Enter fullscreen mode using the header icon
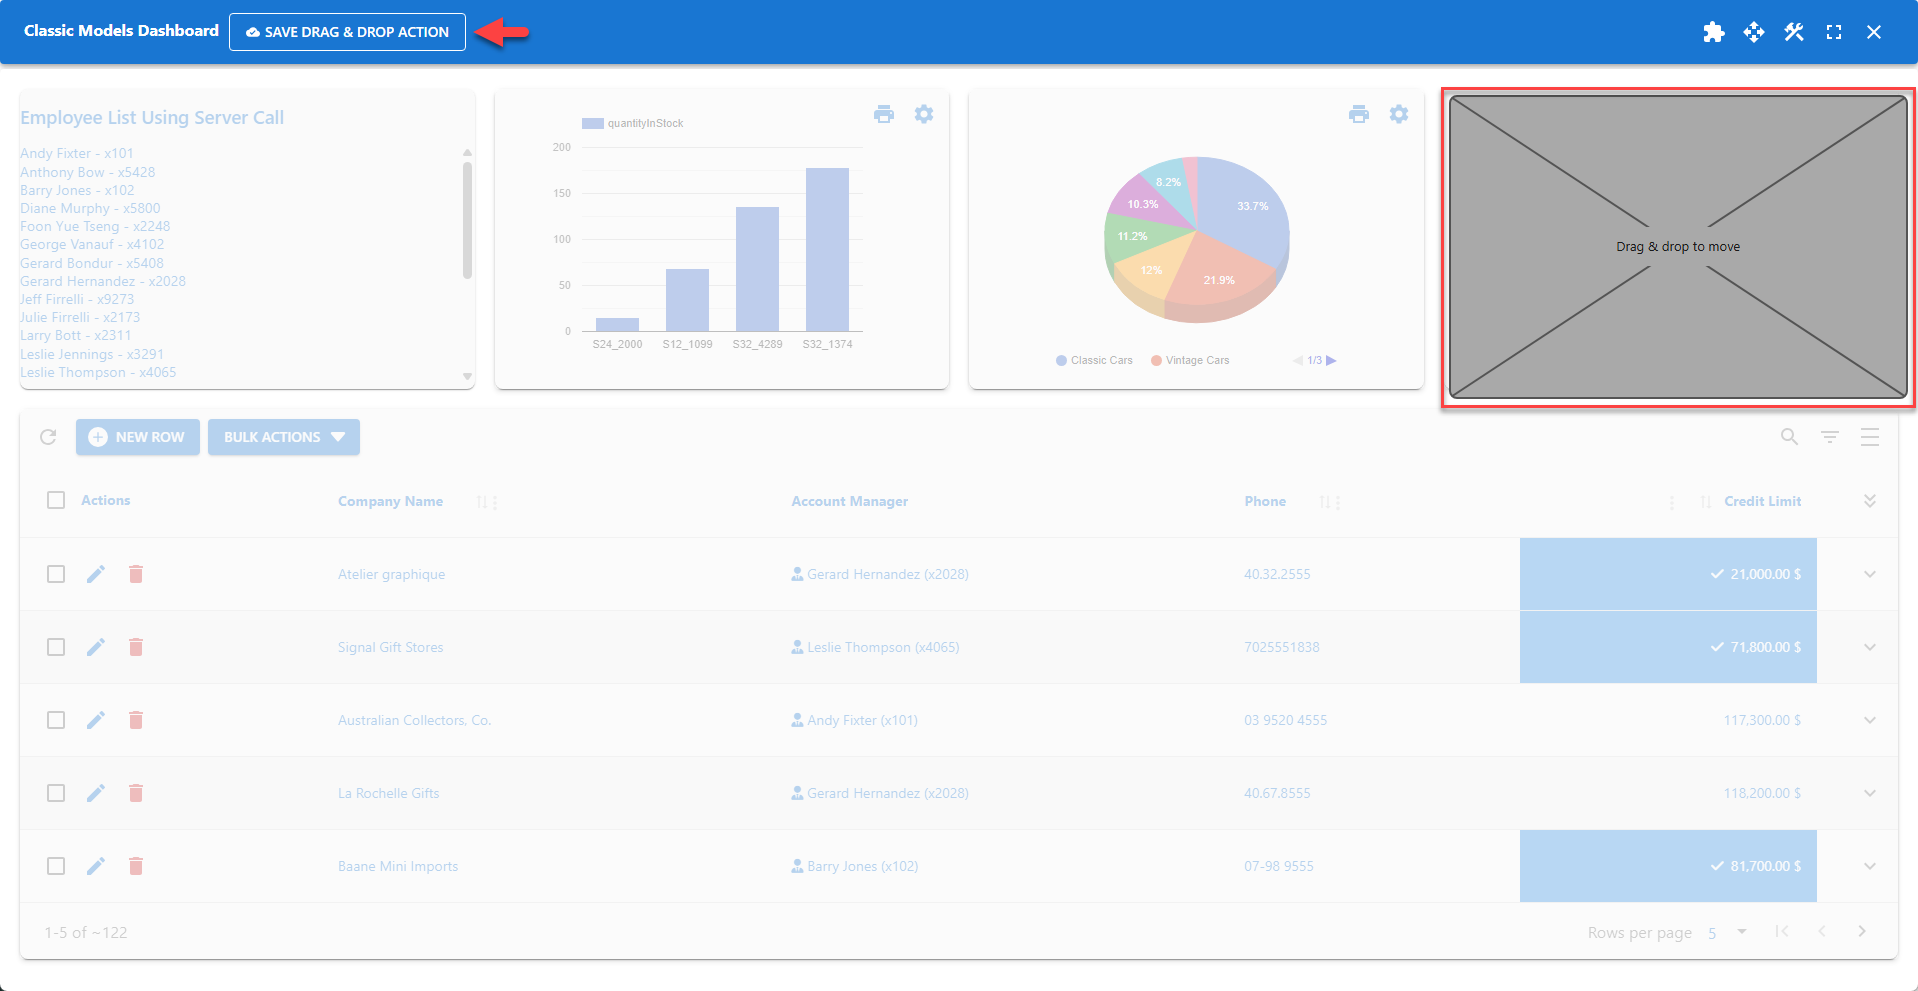Image resolution: width=1918 pixels, height=991 pixels. (x=1834, y=31)
